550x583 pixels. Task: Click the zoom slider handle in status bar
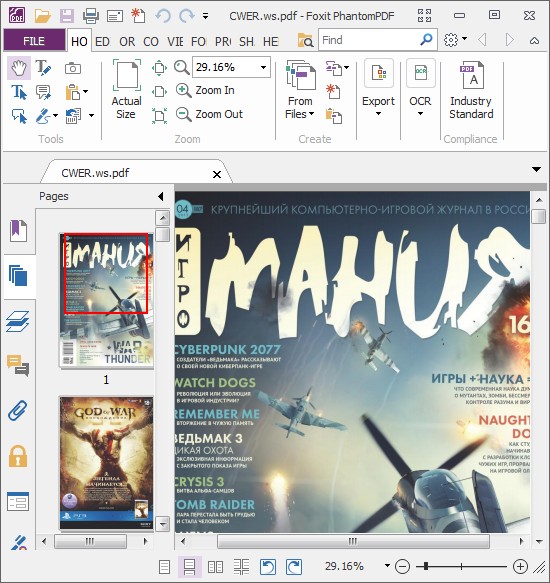426,567
